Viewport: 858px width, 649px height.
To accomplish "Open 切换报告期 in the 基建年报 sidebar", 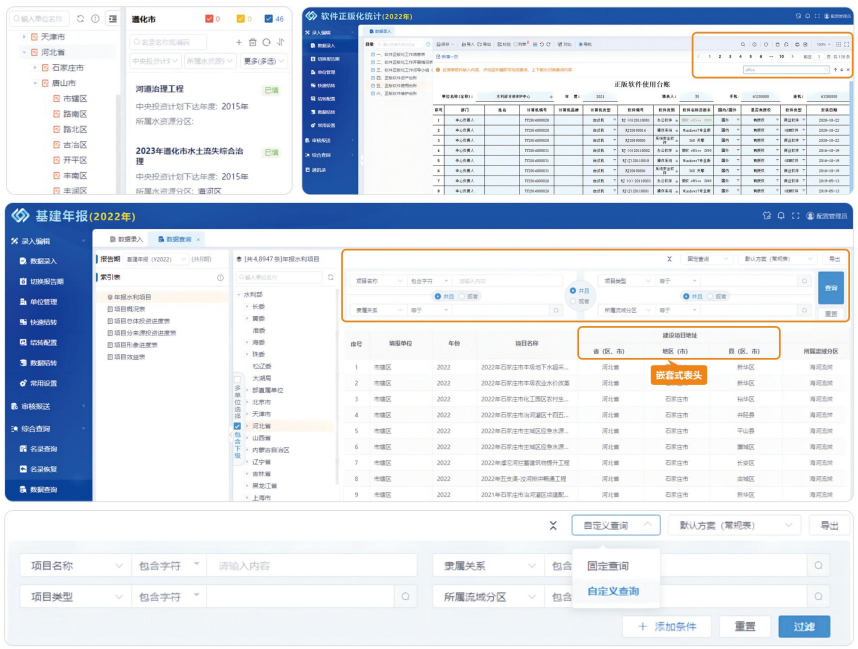I will point(45,281).
